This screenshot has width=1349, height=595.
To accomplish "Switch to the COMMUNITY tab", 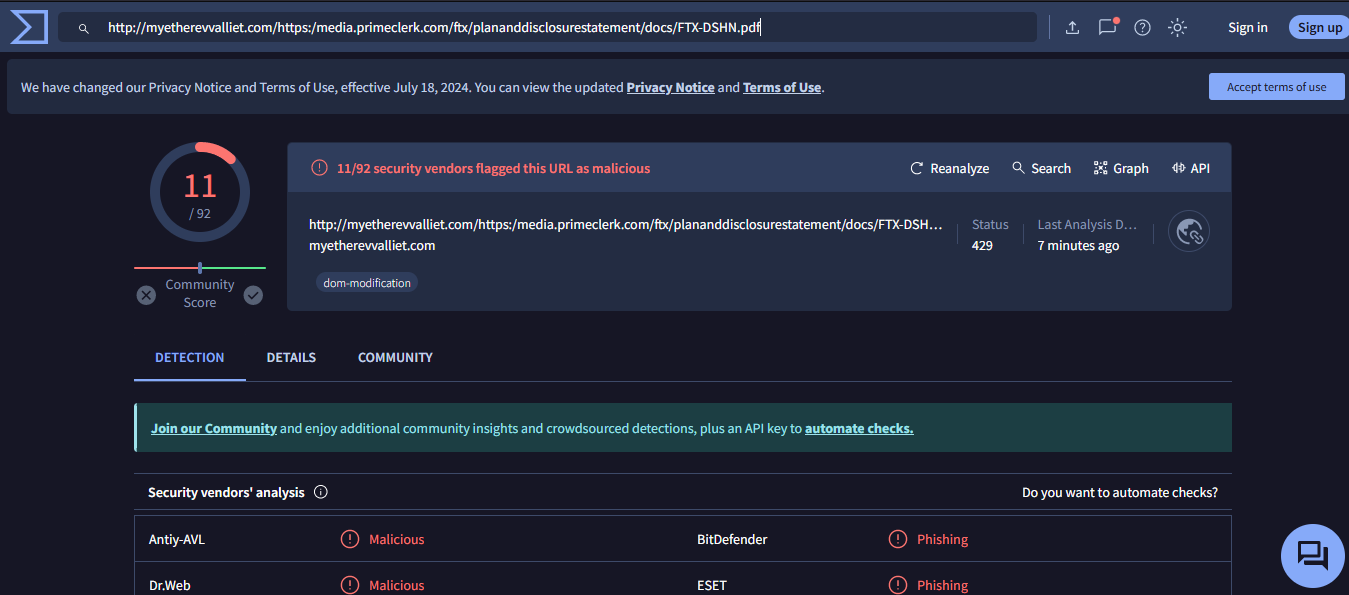I will click(x=395, y=357).
